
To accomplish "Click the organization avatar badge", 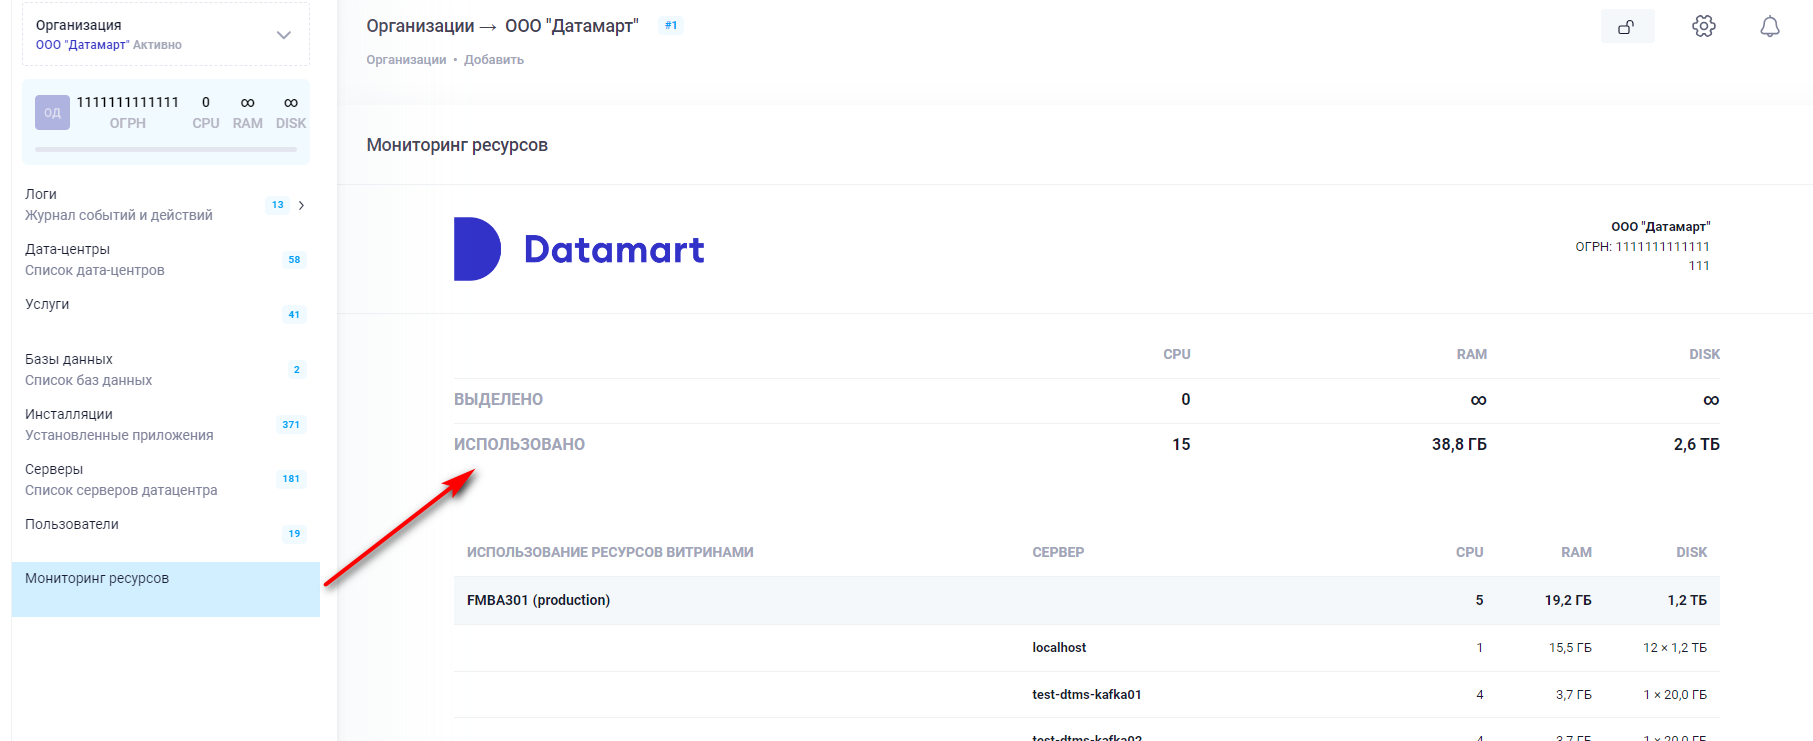I will point(52,113).
